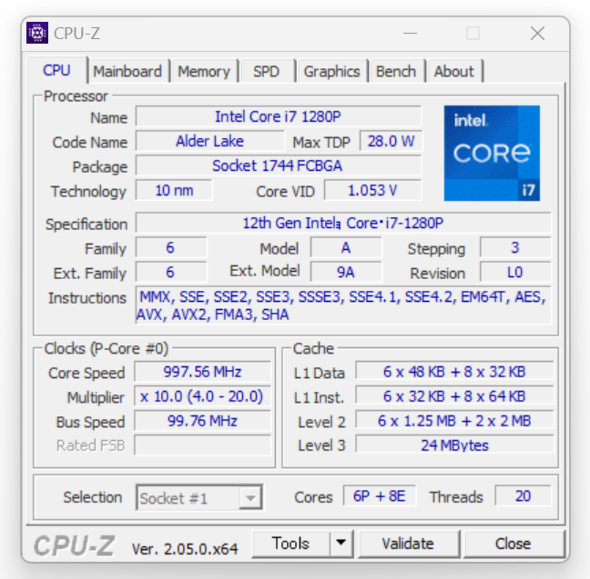Click the Validate button
The width and height of the screenshot is (590, 579).
tap(408, 544)
